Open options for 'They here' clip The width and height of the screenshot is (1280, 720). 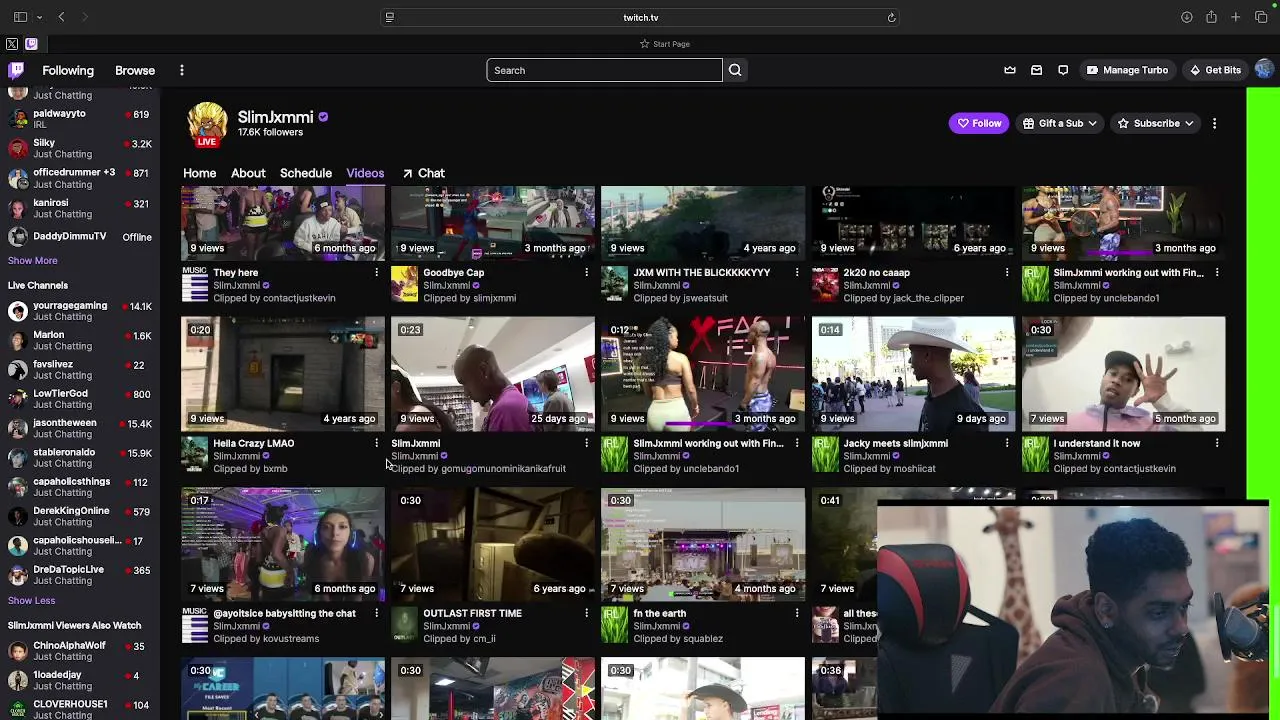(377, 272)
